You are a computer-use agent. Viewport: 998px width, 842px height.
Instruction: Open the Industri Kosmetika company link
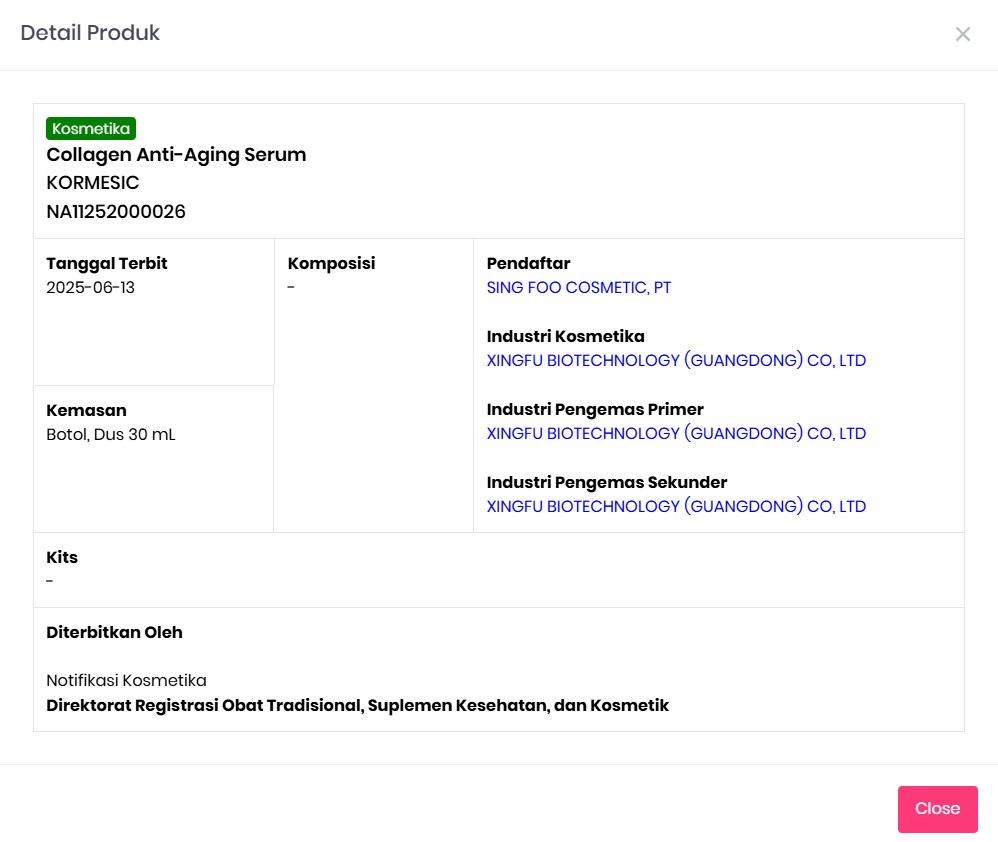click(676, 360)
